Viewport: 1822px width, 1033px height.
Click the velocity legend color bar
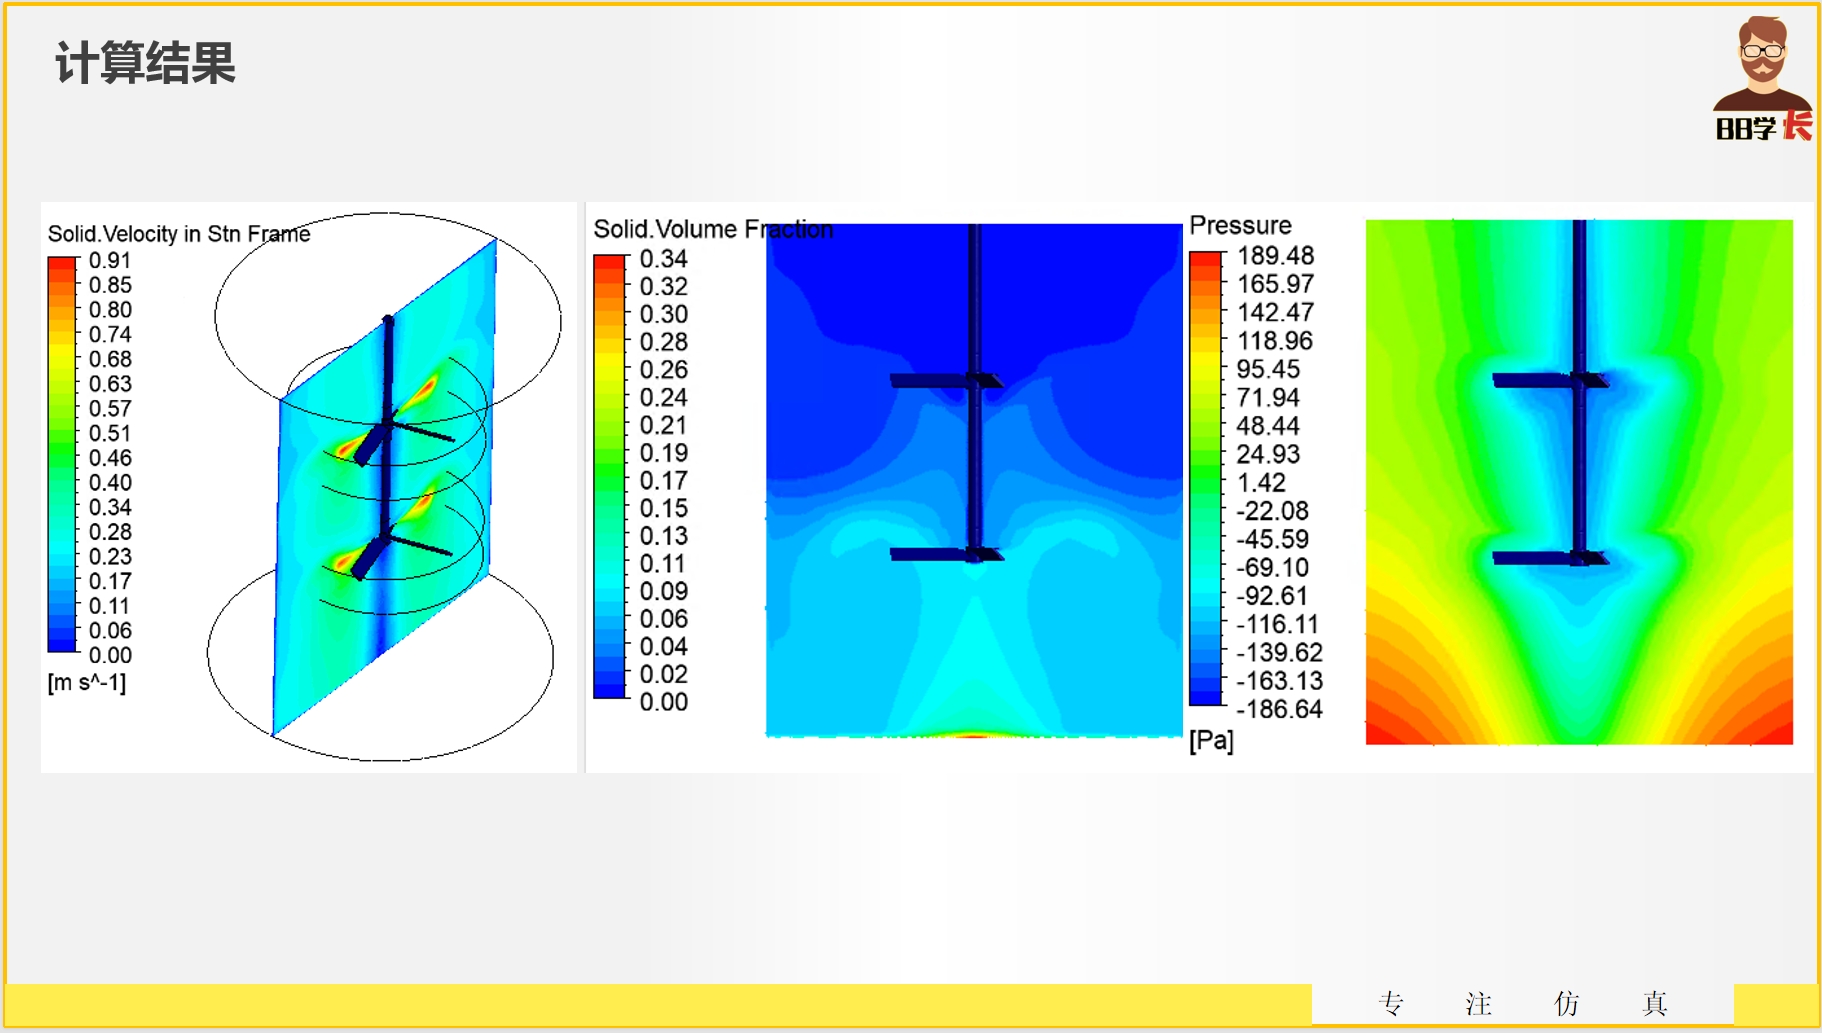click(62, 455)
